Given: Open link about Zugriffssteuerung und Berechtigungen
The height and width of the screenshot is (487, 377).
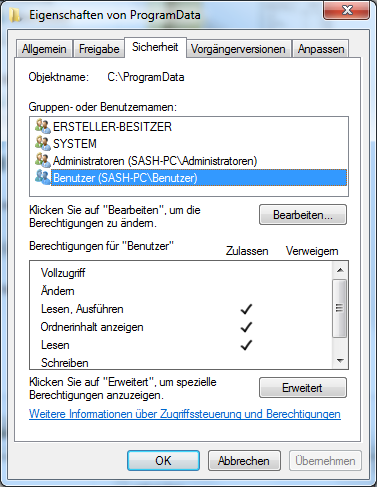Looking at the screenshot, I should (x=185, y=414).
